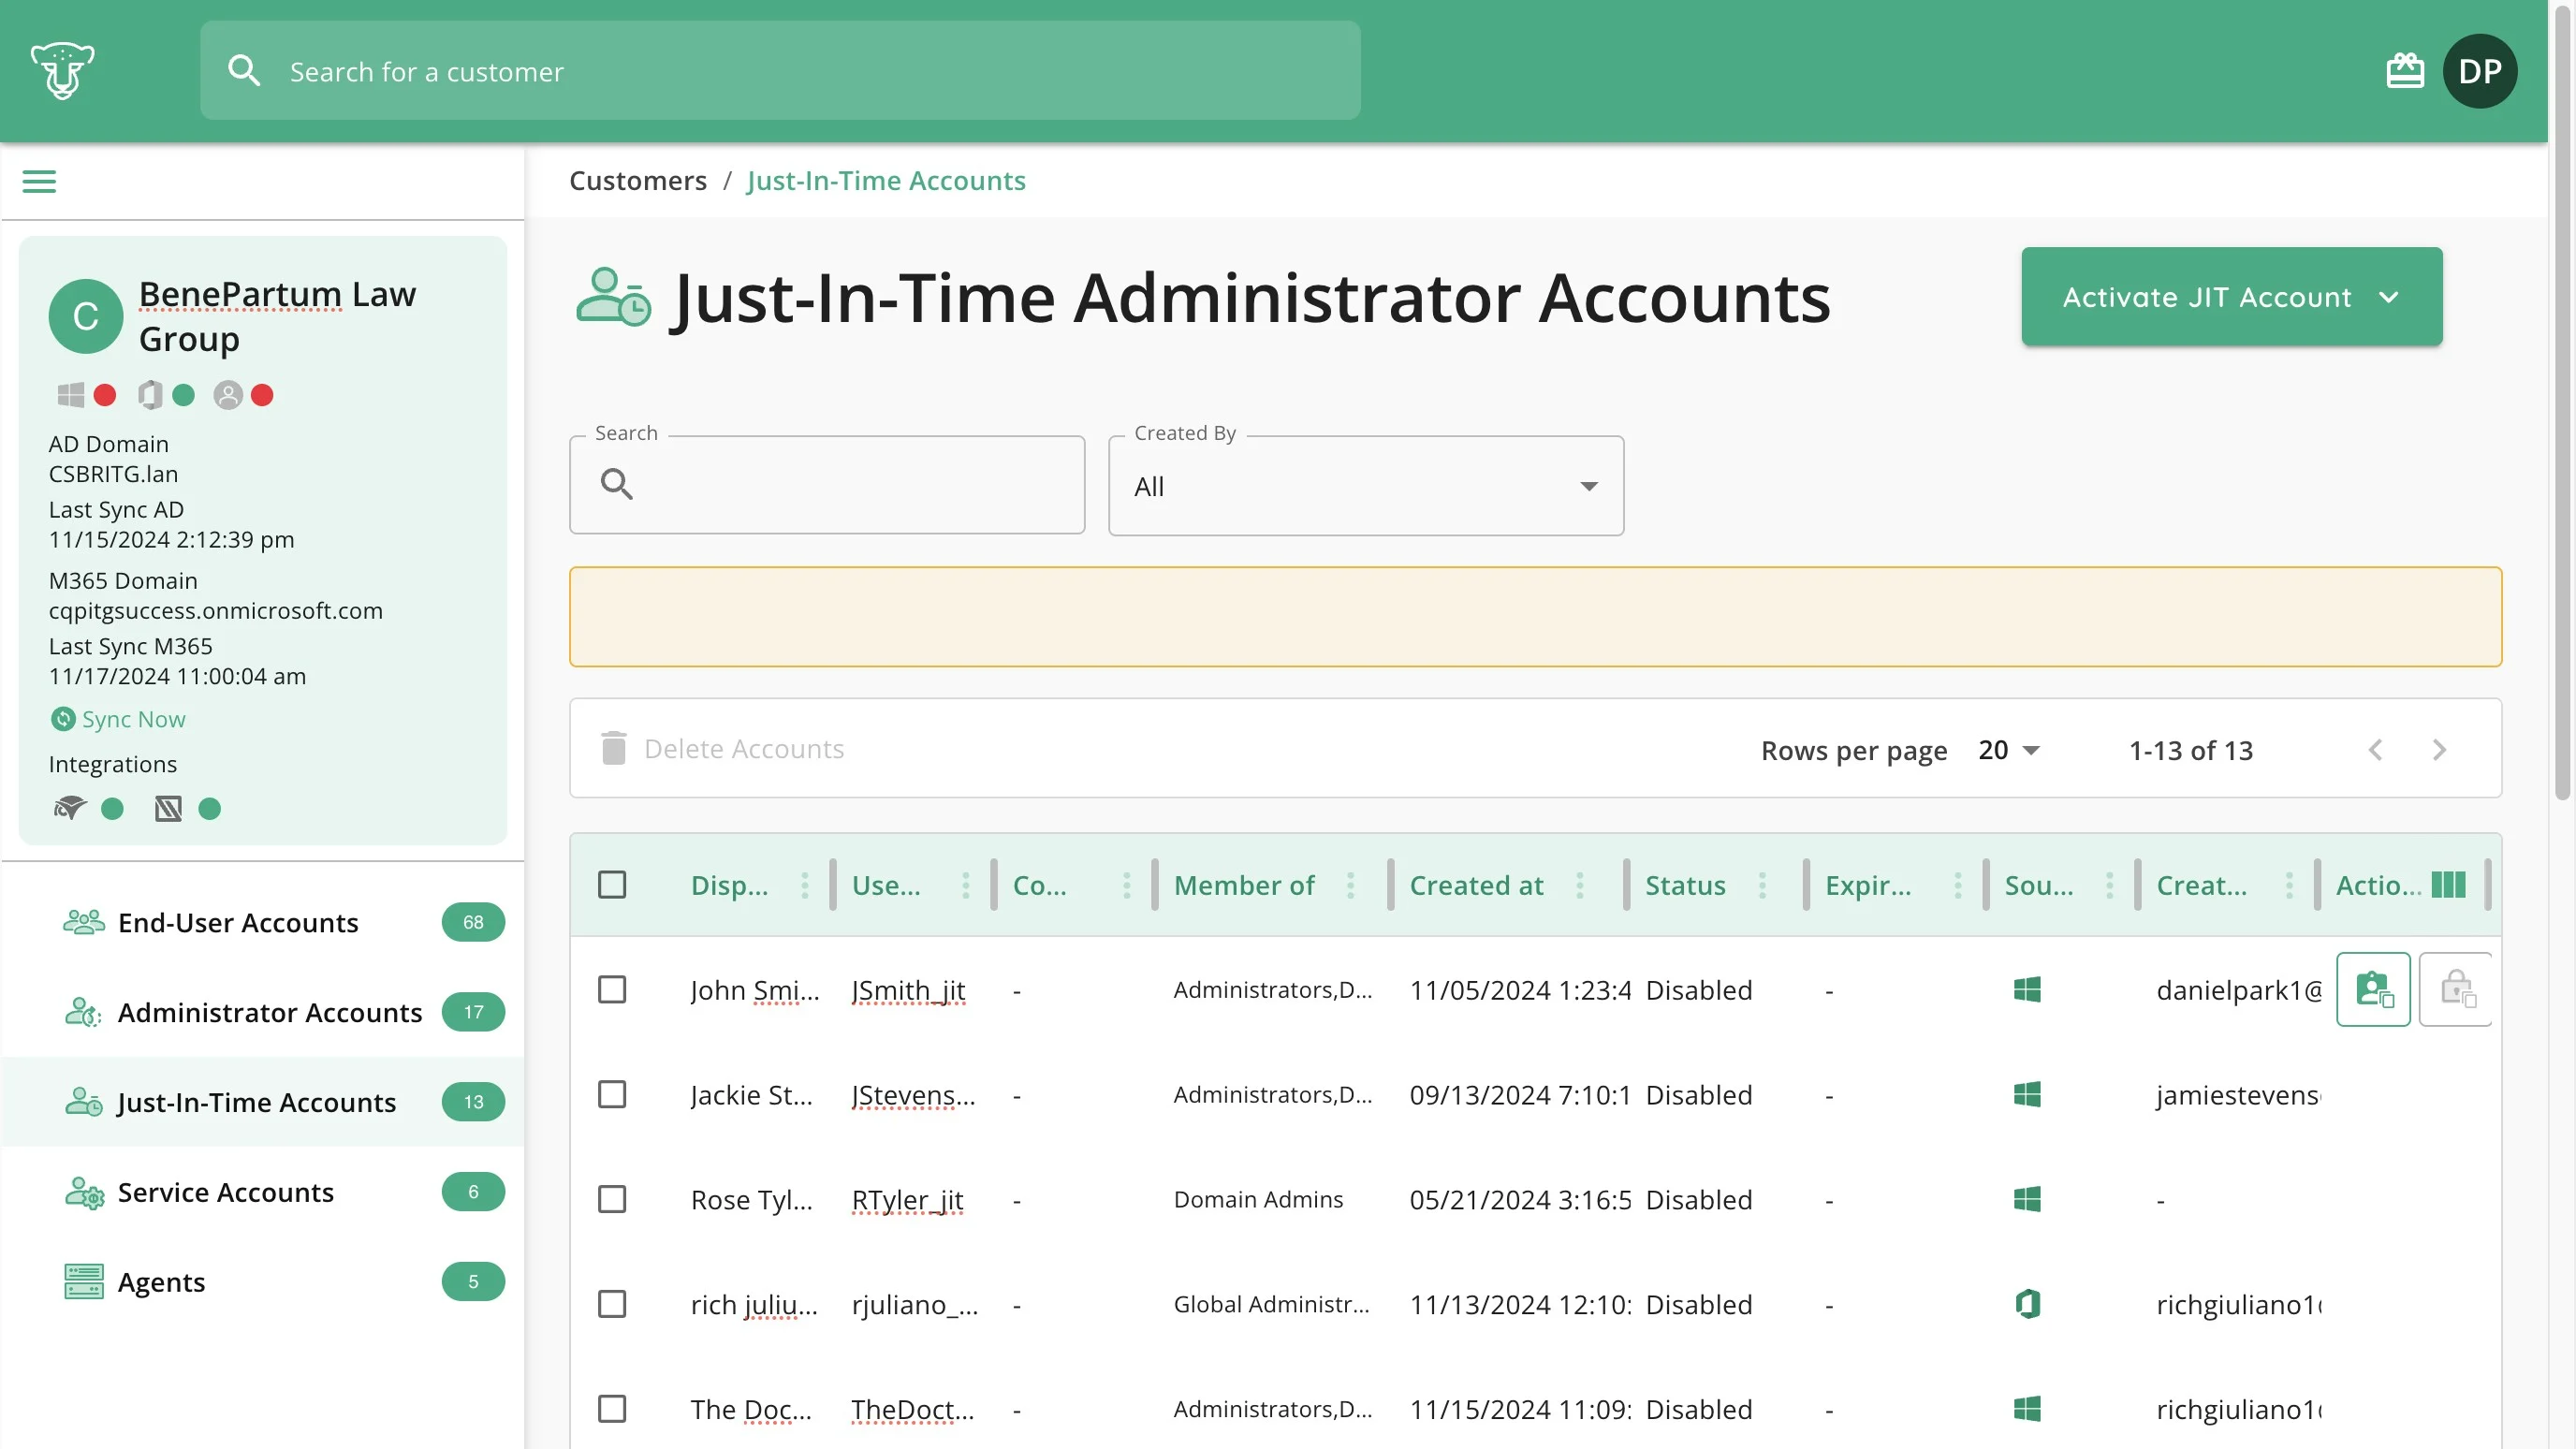
Task: Focus the Search for a customer field
Action: [x=780, y=71]
